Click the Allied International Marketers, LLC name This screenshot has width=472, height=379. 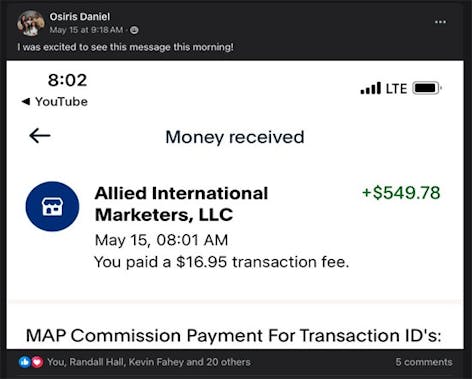[181, 204]
